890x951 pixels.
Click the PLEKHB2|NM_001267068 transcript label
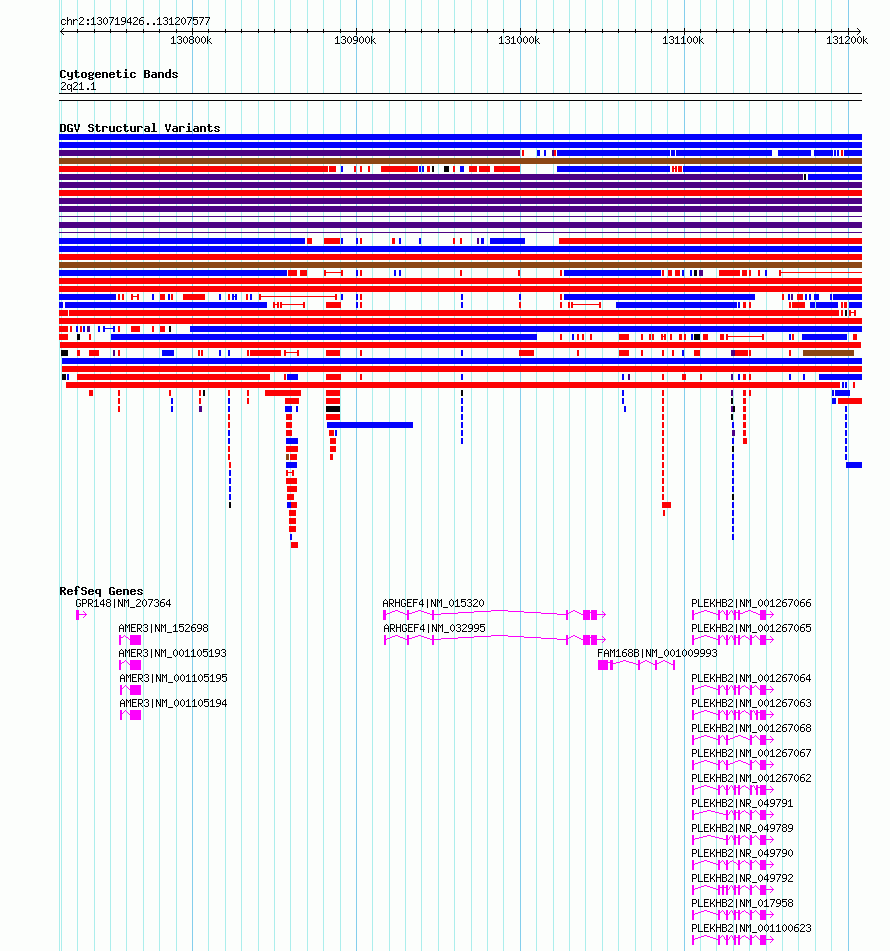(x=751, y=728)
